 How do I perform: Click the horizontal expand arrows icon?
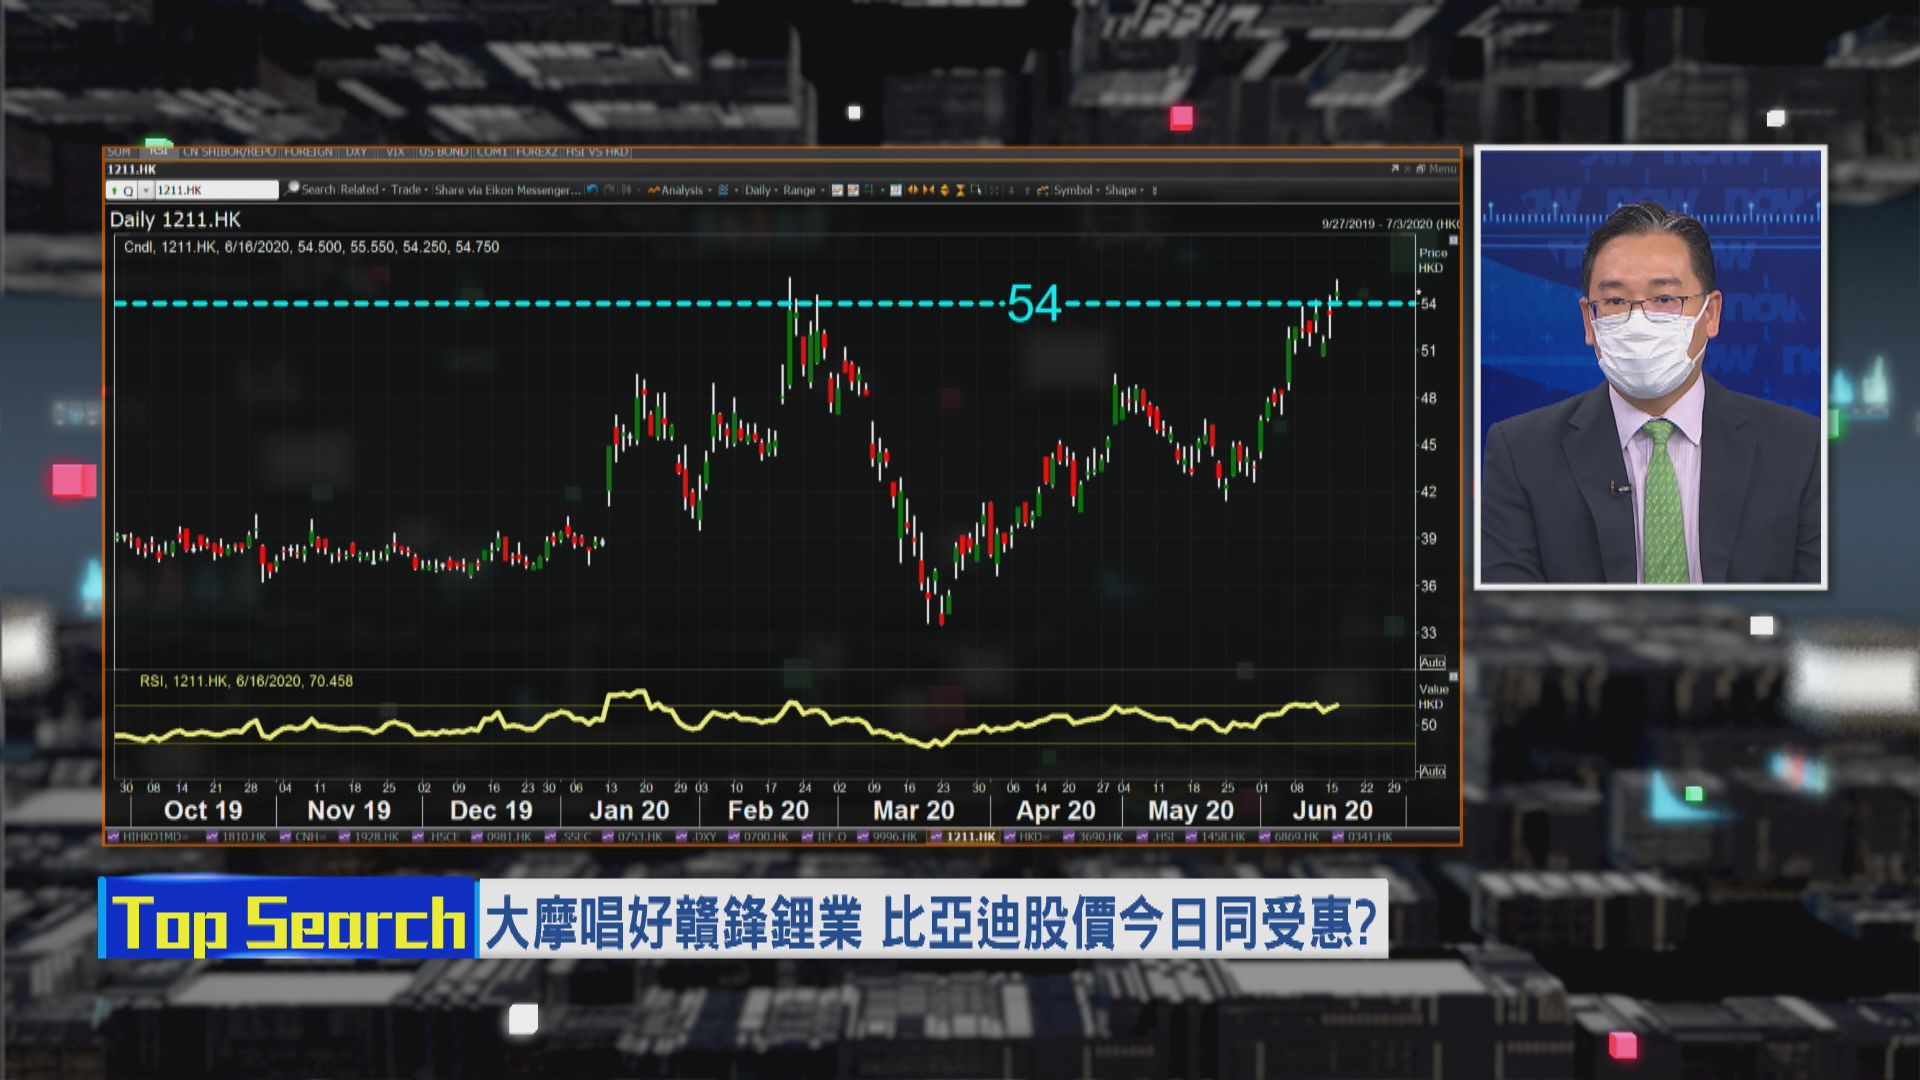point(913,190)
